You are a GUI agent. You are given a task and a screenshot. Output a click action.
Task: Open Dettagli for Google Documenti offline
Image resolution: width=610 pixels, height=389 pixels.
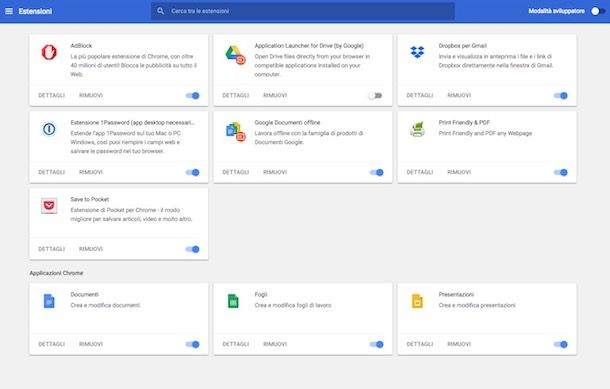pyautogui.click(x=235, y=172)
